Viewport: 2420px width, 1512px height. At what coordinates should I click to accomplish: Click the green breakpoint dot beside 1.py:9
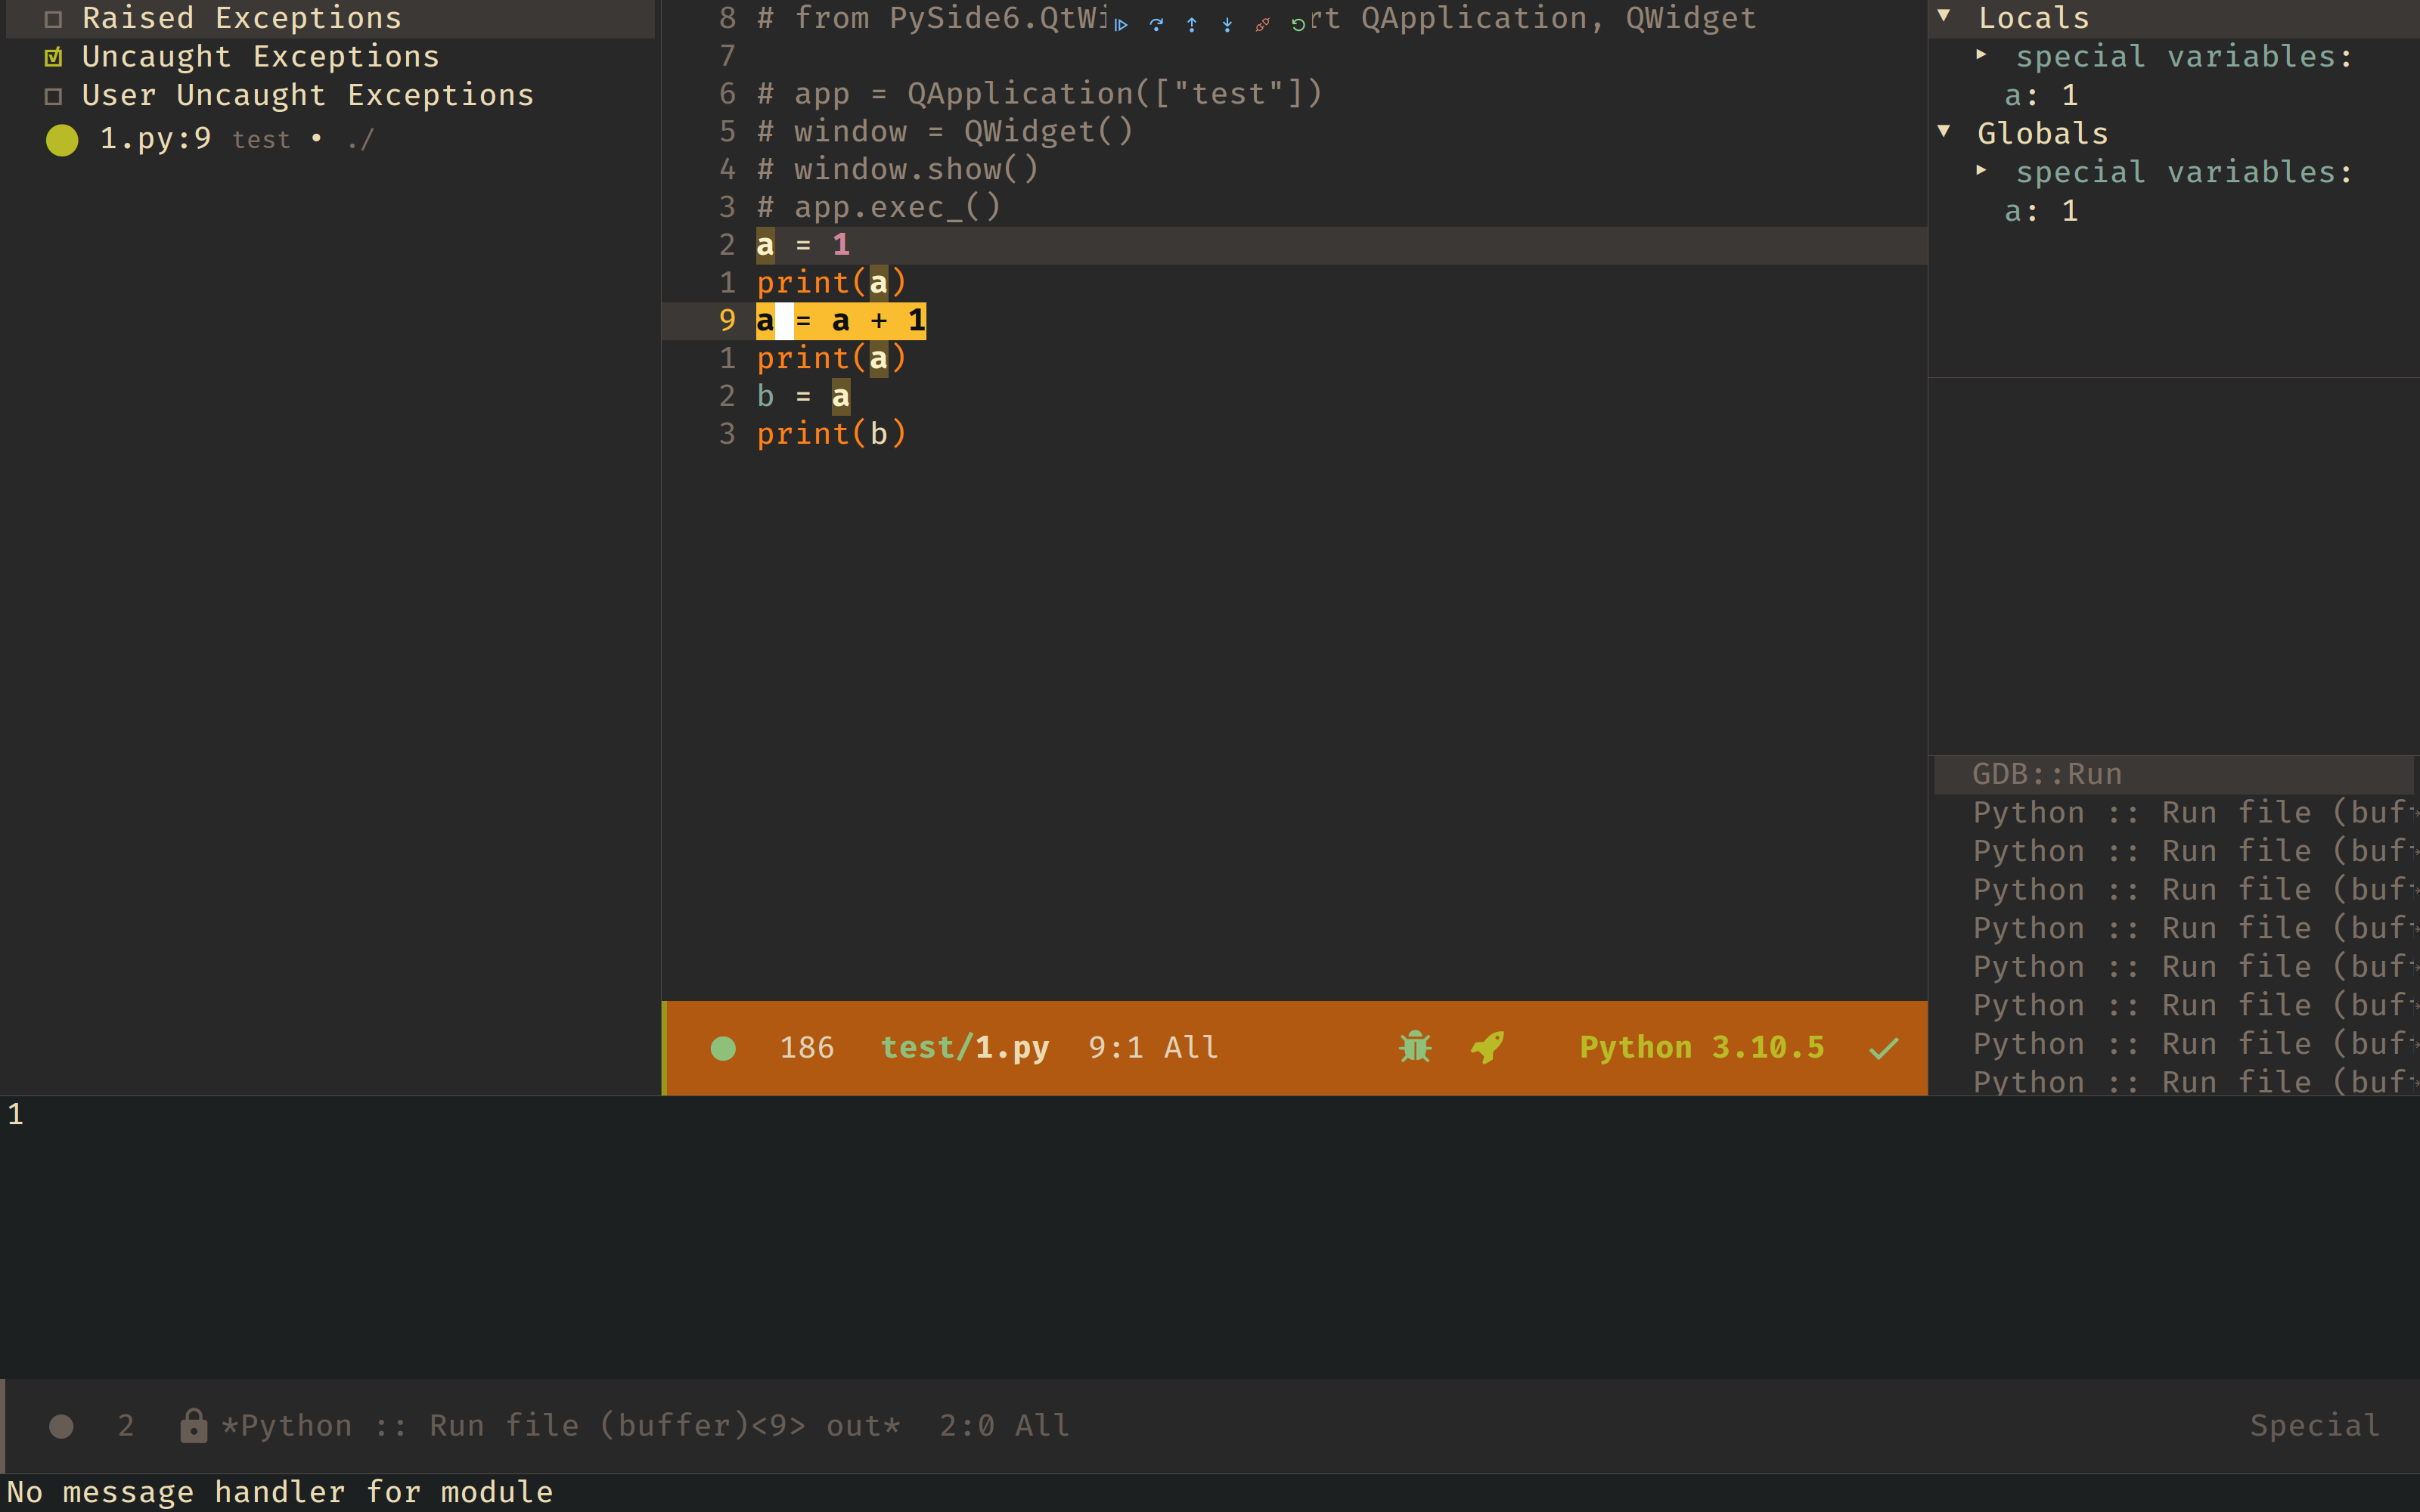[x=61, y=140]
